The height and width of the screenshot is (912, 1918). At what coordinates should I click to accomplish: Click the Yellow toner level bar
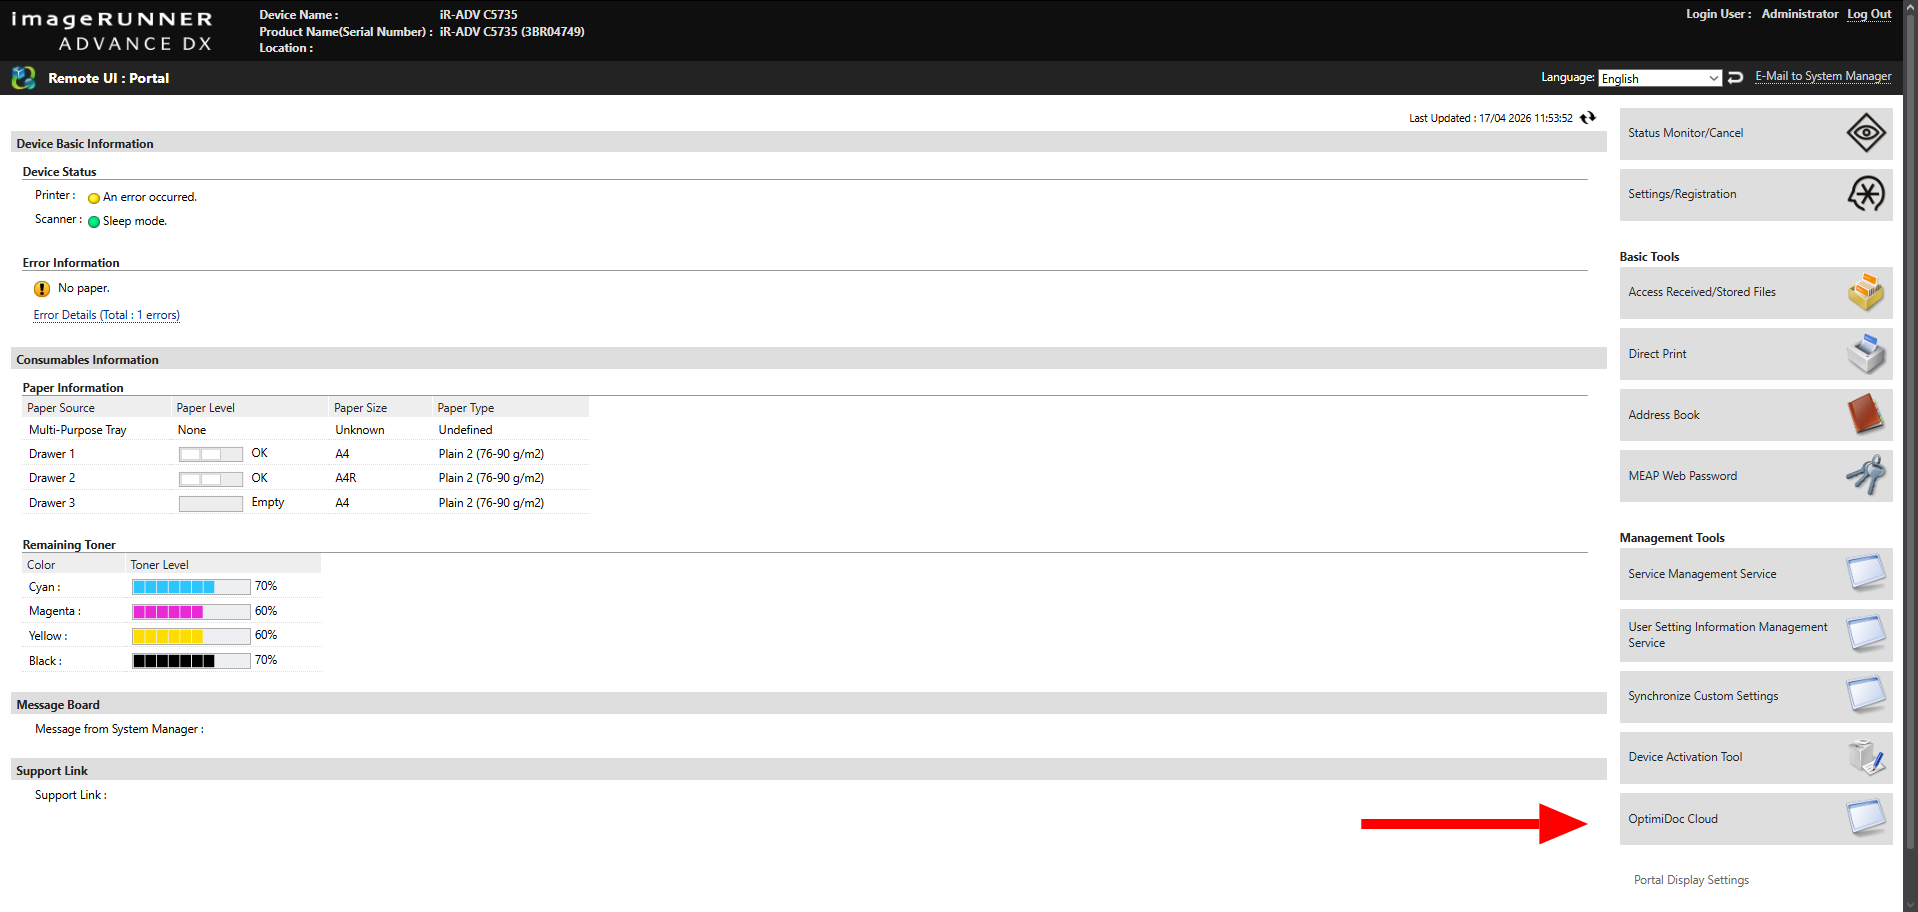191,636
